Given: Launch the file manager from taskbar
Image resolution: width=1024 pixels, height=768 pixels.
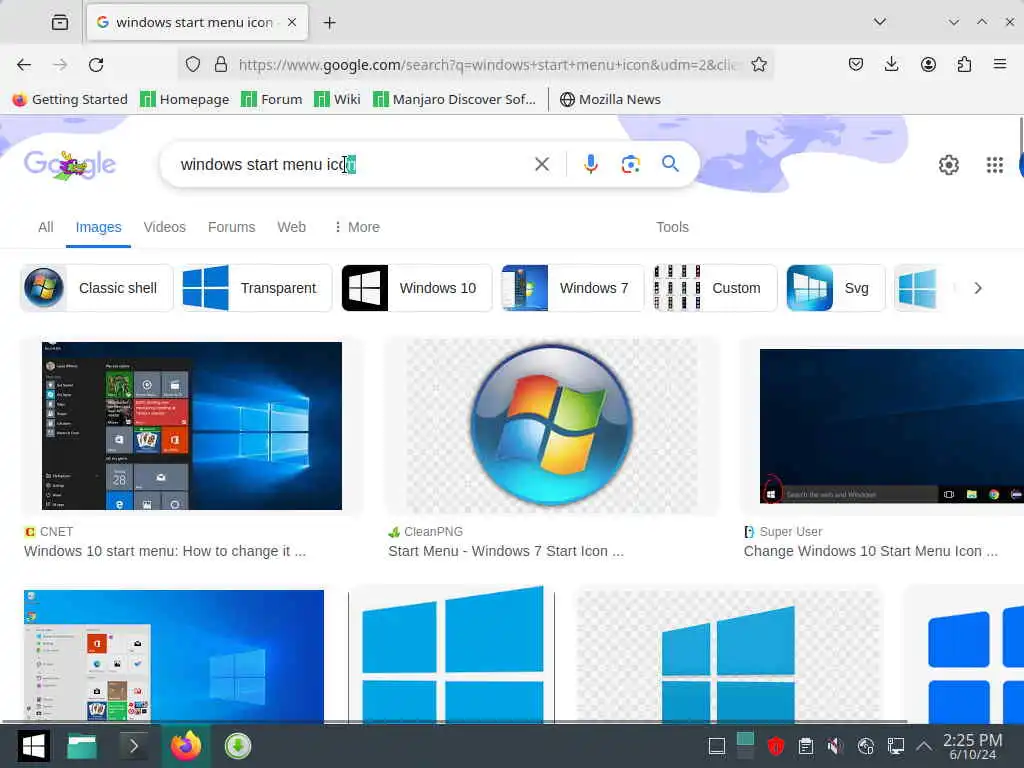Looking at the screenshot, I should 82,746.
